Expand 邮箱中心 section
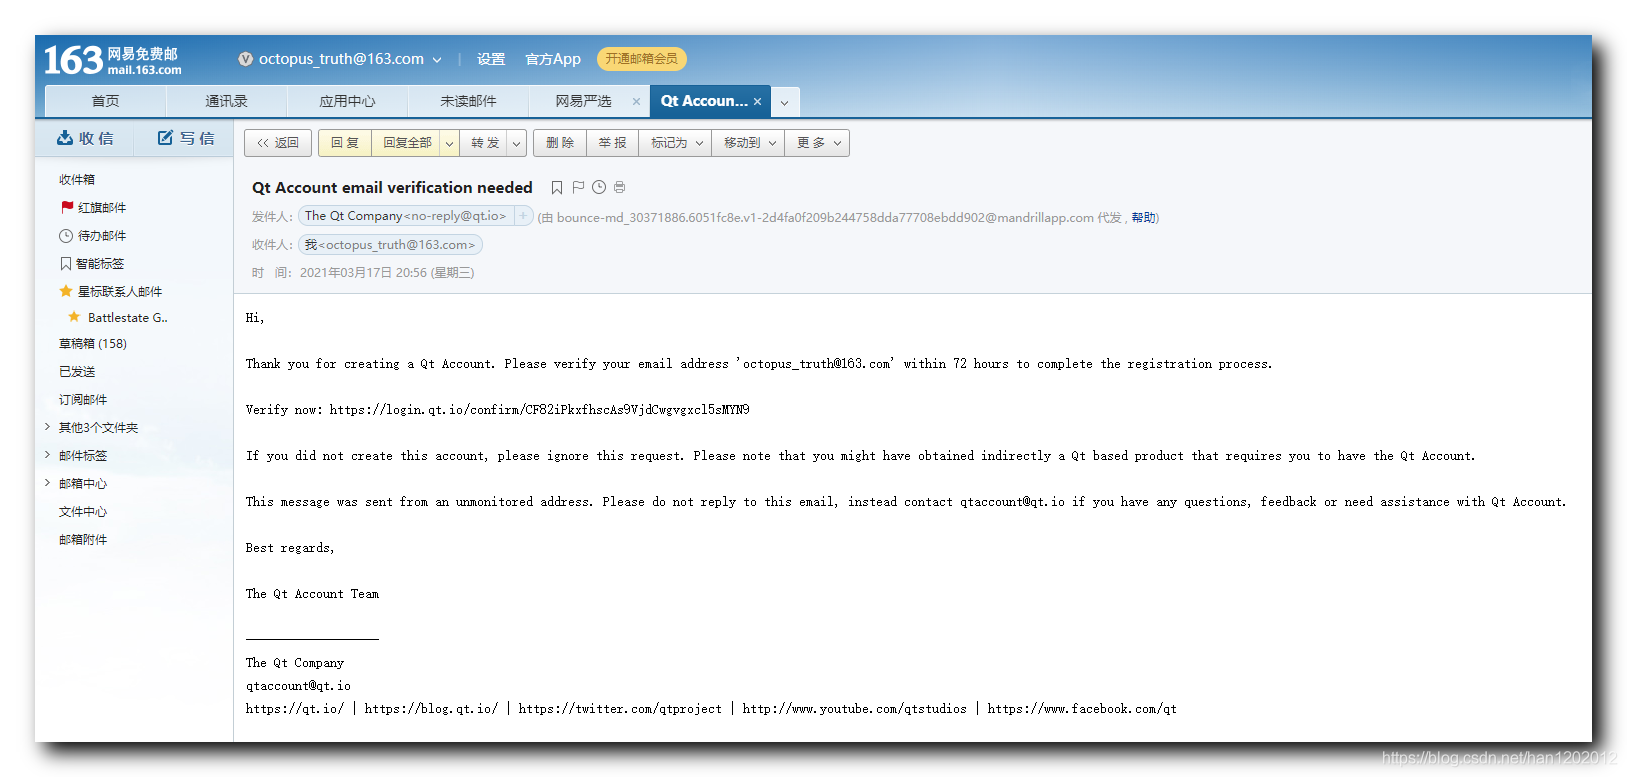 click(x=47, y=483)
